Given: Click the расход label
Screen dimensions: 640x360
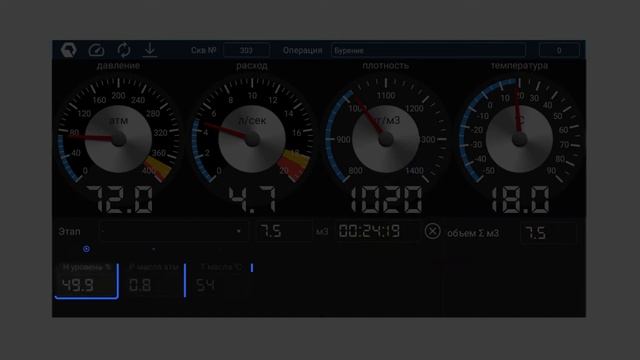Looking at the screenshot, I should tap(252, 66).
